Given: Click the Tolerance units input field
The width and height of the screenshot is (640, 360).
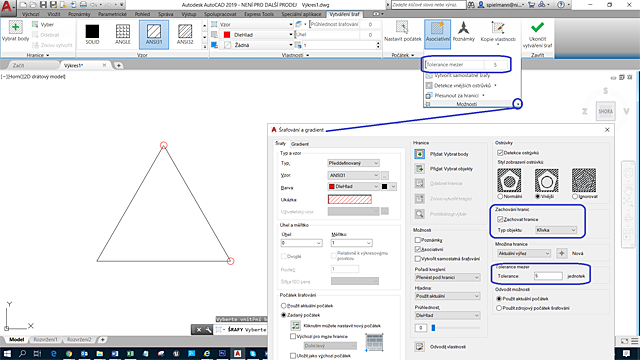Looking at the screenshot, I should 548,276.
